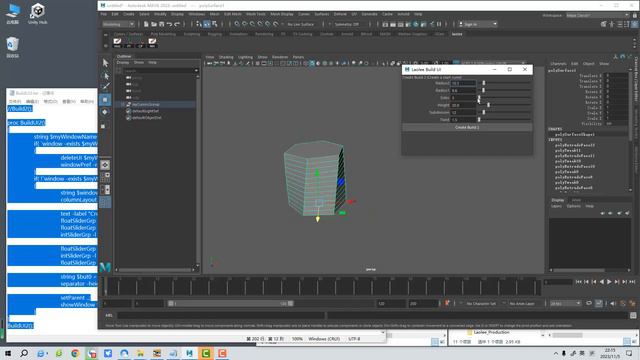Click Height value field in Build UI
640x360 pixels.
coord(463,105)
